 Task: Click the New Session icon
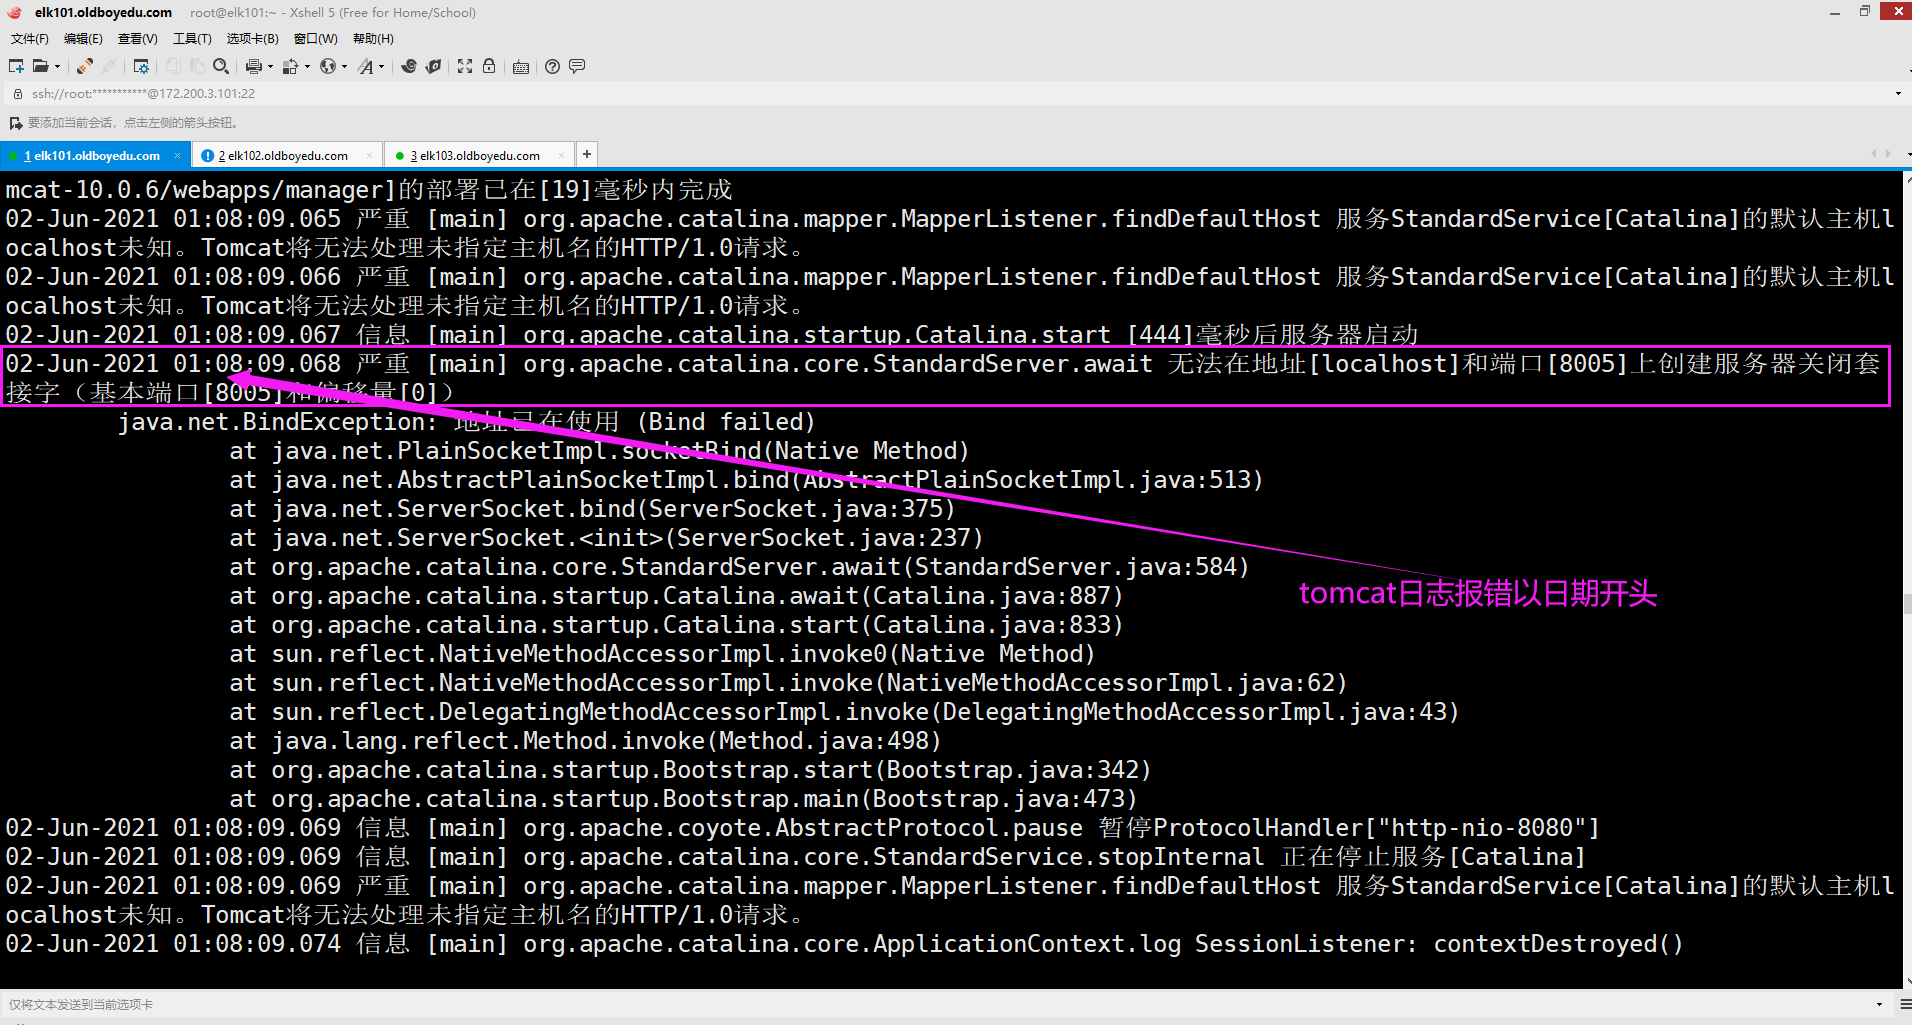point(16,66)
